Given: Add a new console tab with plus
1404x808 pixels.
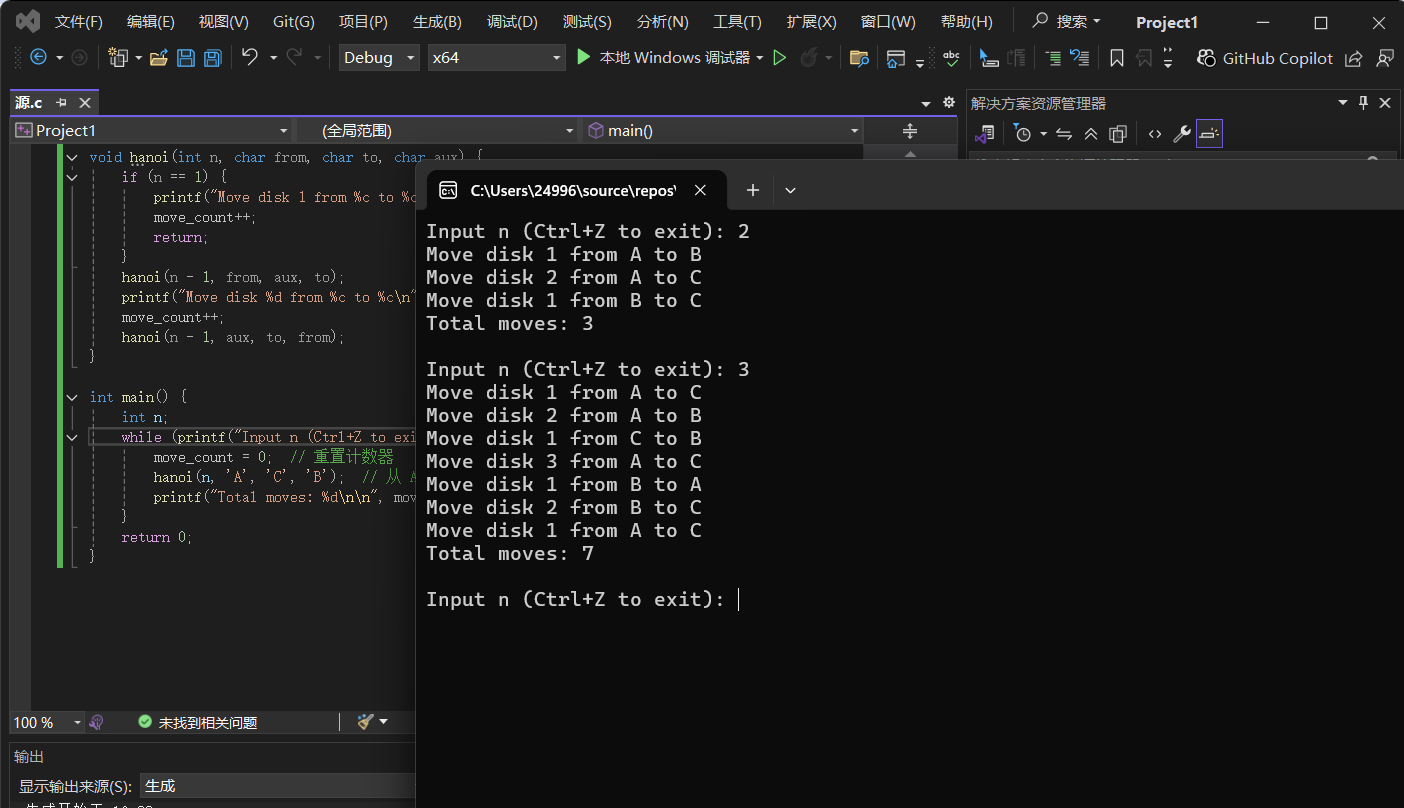Looking at the screenshot, I should 753,190.
